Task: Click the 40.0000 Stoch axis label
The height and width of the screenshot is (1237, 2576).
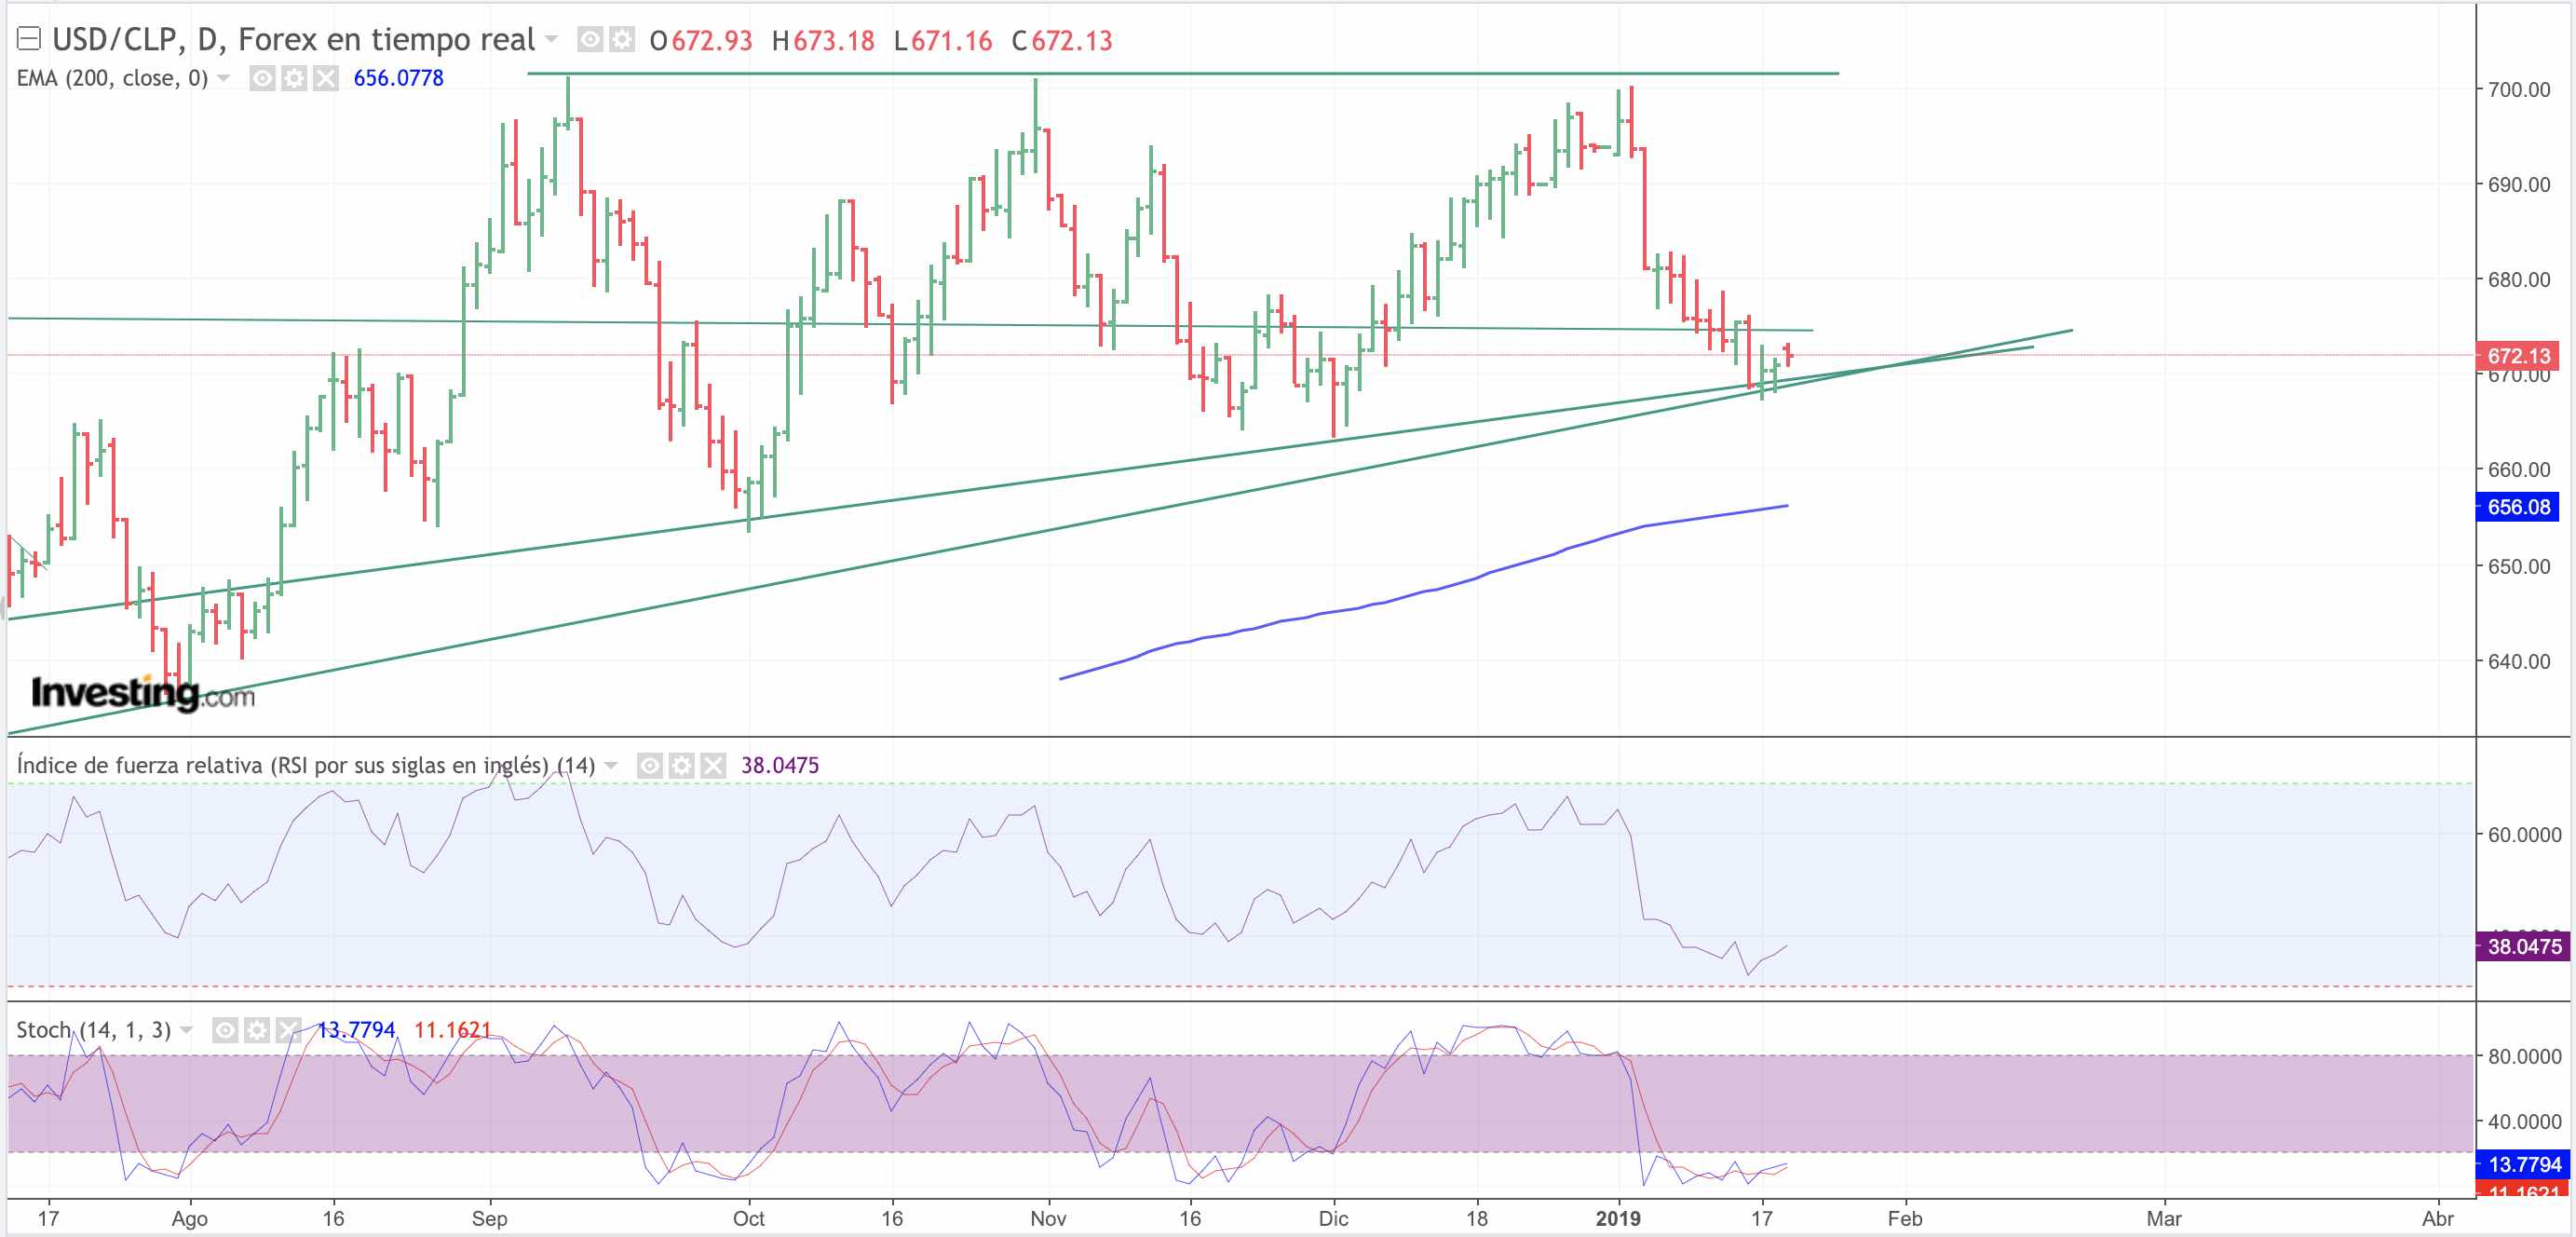Action: [2524, 1122]
